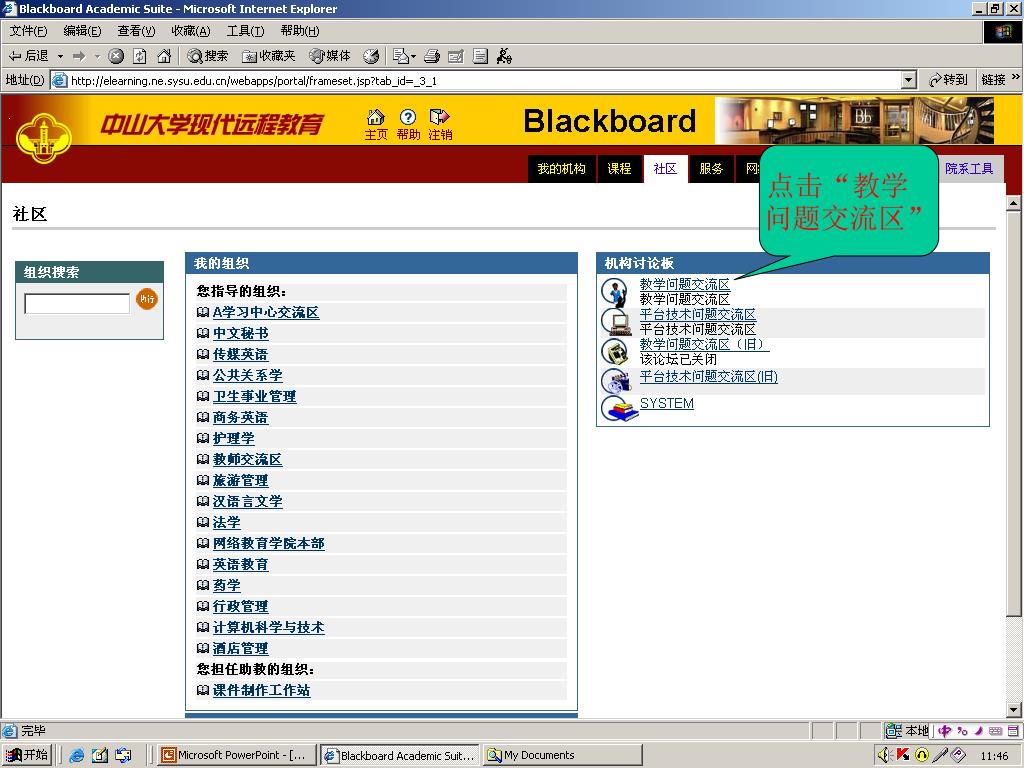Click the page scrollbar down arrow

[x=1014, y=710]
